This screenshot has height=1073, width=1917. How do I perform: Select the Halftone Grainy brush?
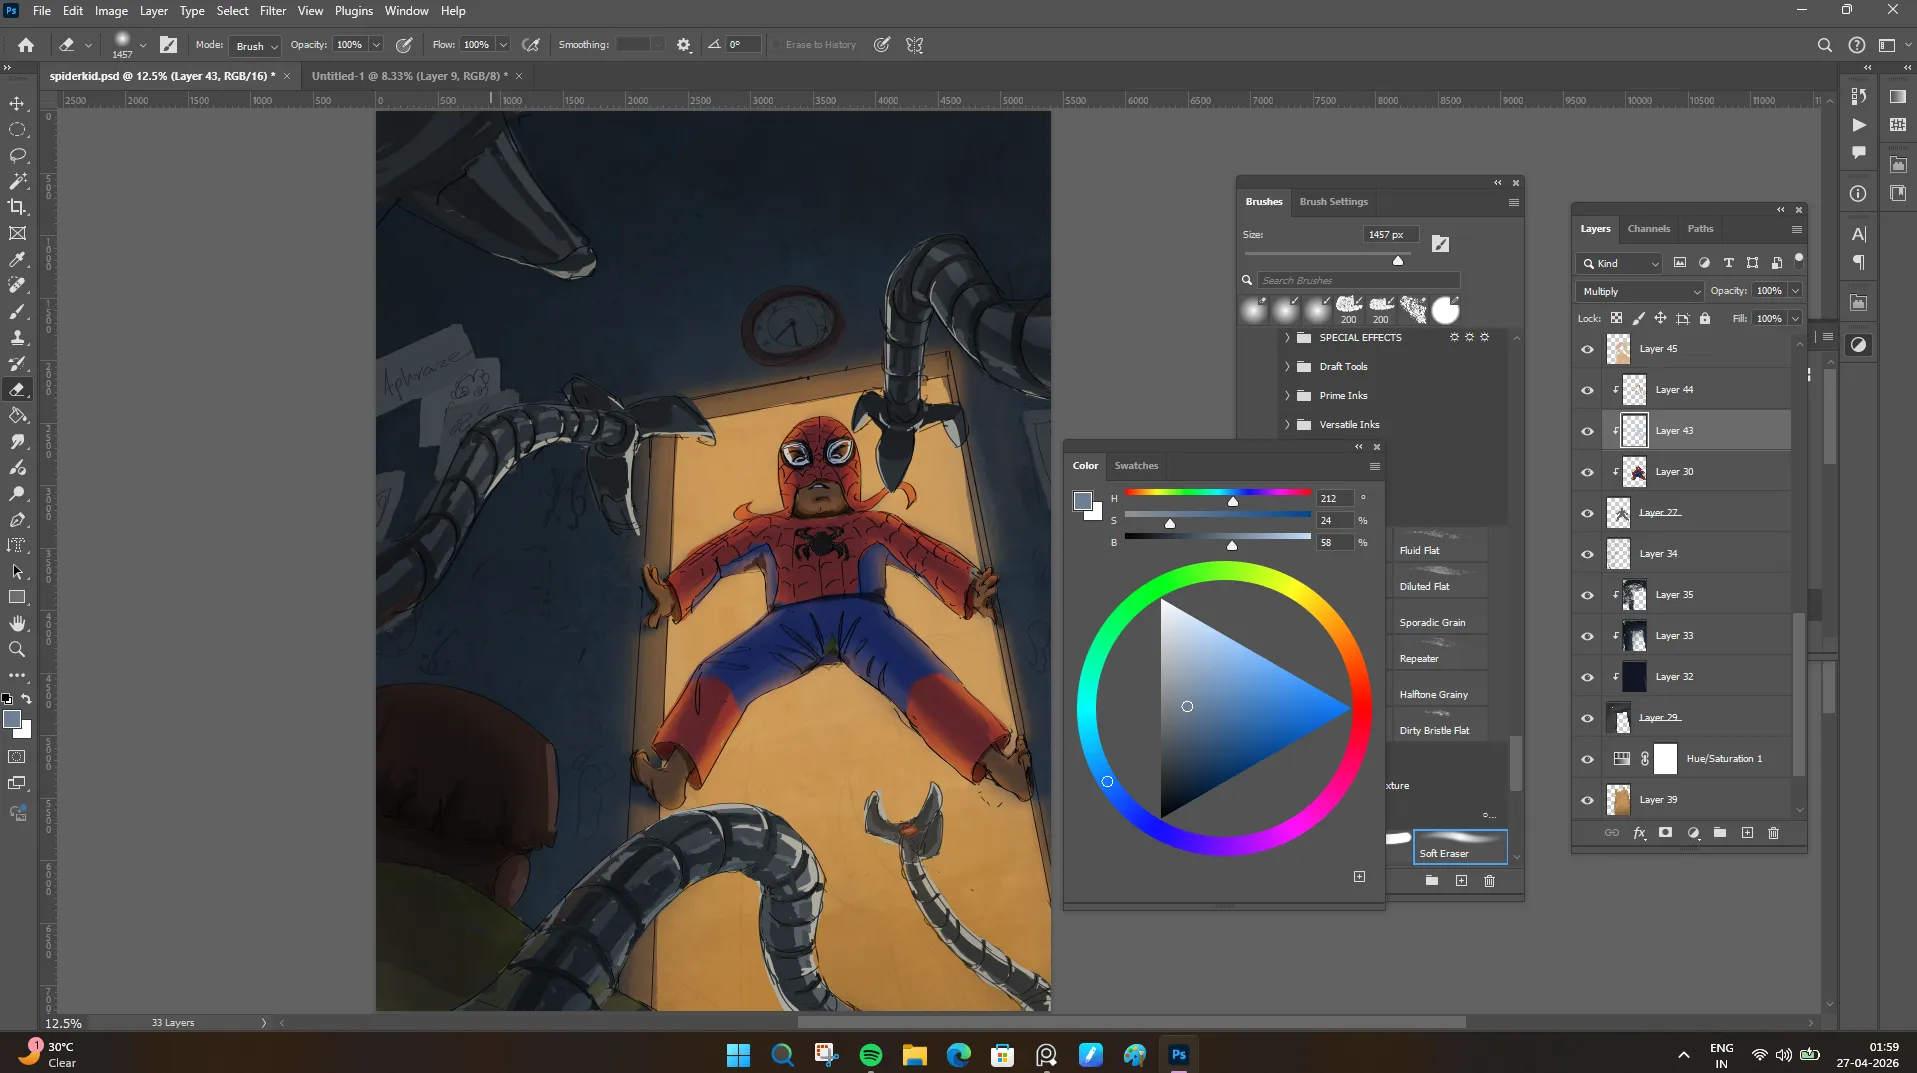tap(1440, 688)
